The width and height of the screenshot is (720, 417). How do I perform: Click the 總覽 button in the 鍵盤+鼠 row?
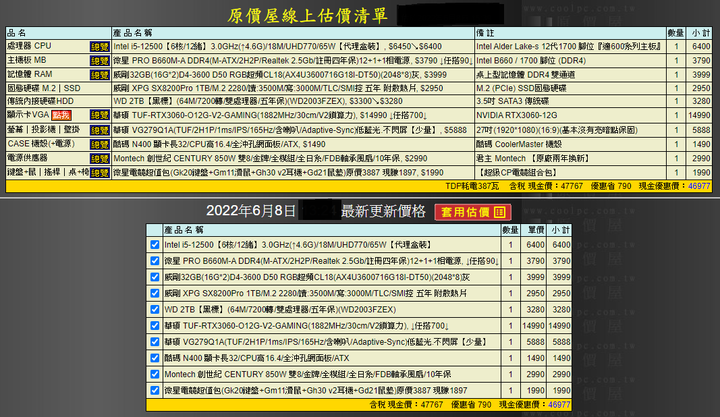99,173
